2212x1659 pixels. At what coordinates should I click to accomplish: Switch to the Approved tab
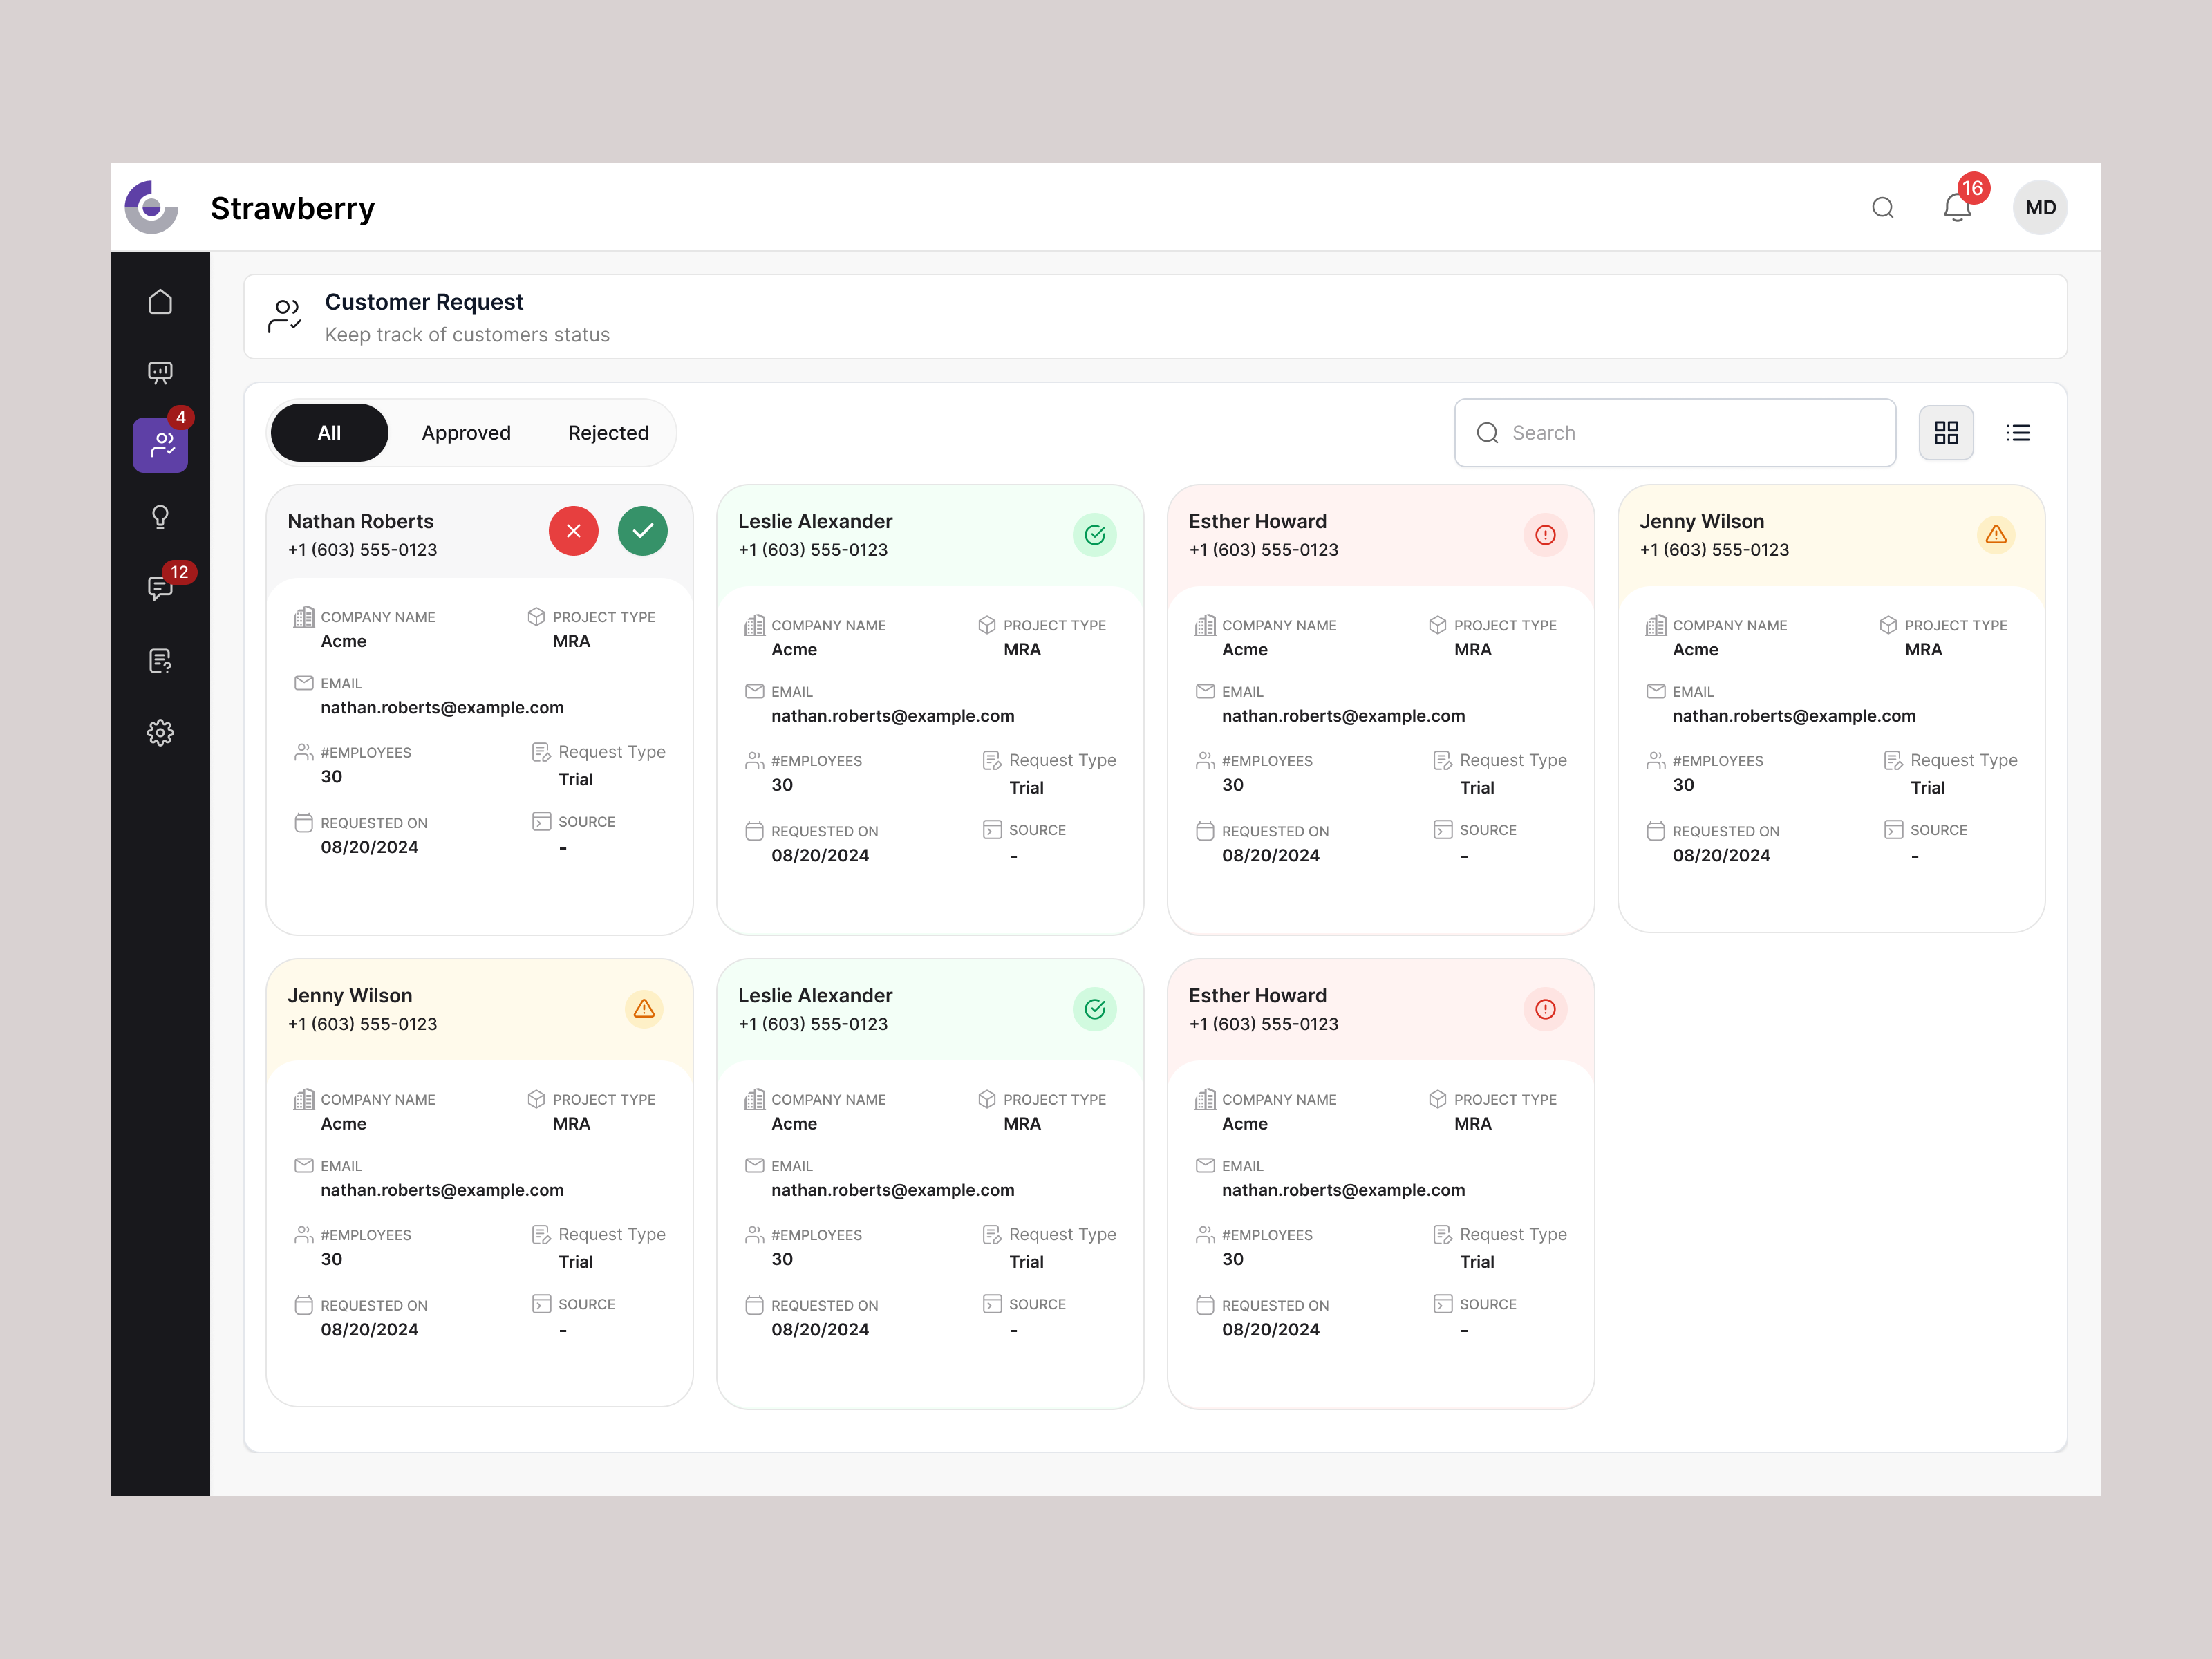(x=466, y=432)
